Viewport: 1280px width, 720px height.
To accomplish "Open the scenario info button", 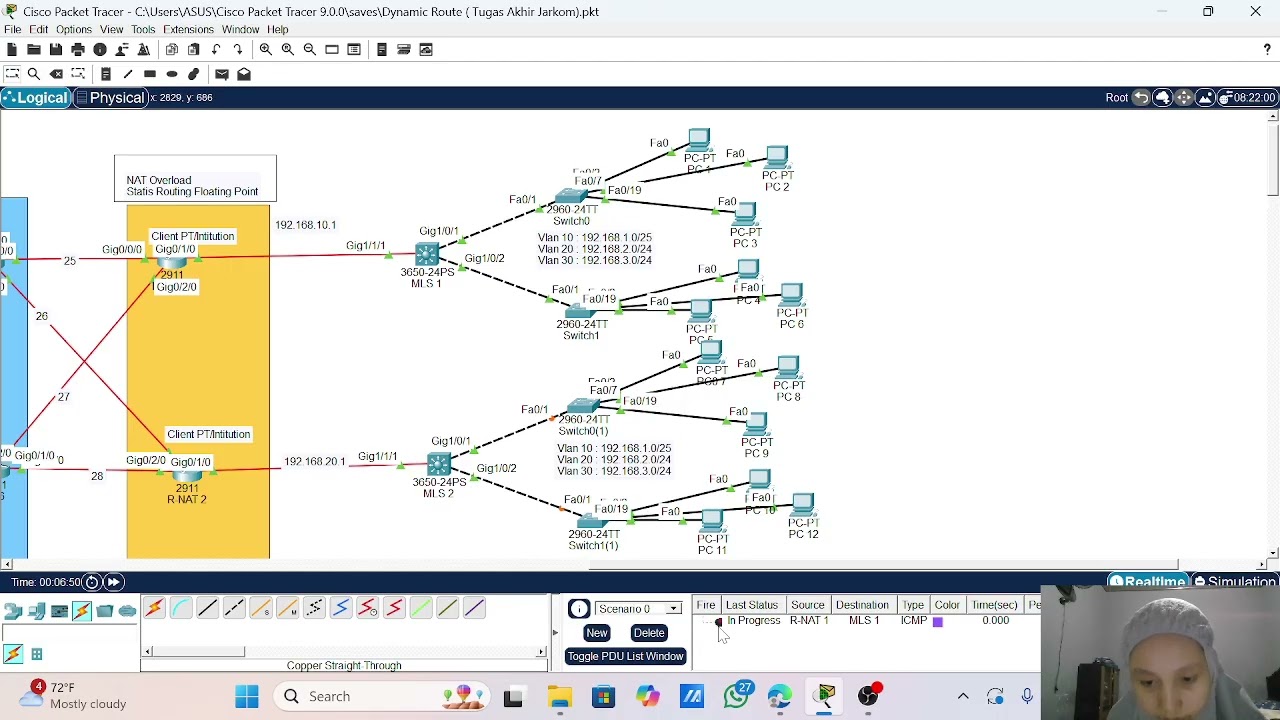I will [579, 609].
